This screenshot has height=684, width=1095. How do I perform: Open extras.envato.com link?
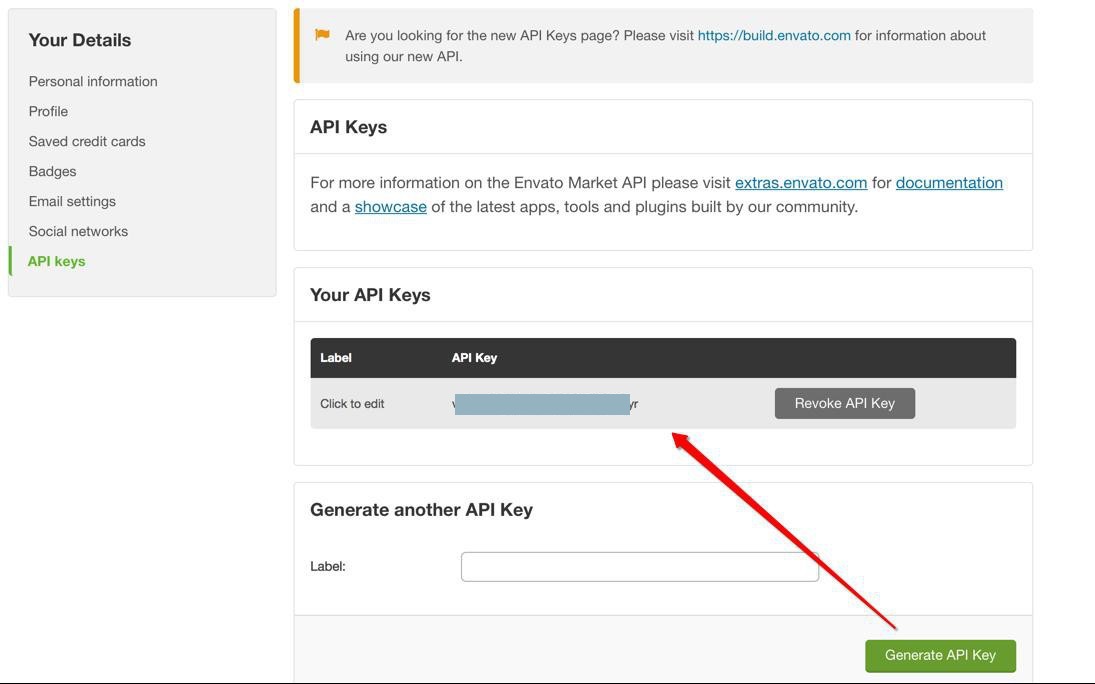pos(801,183)
